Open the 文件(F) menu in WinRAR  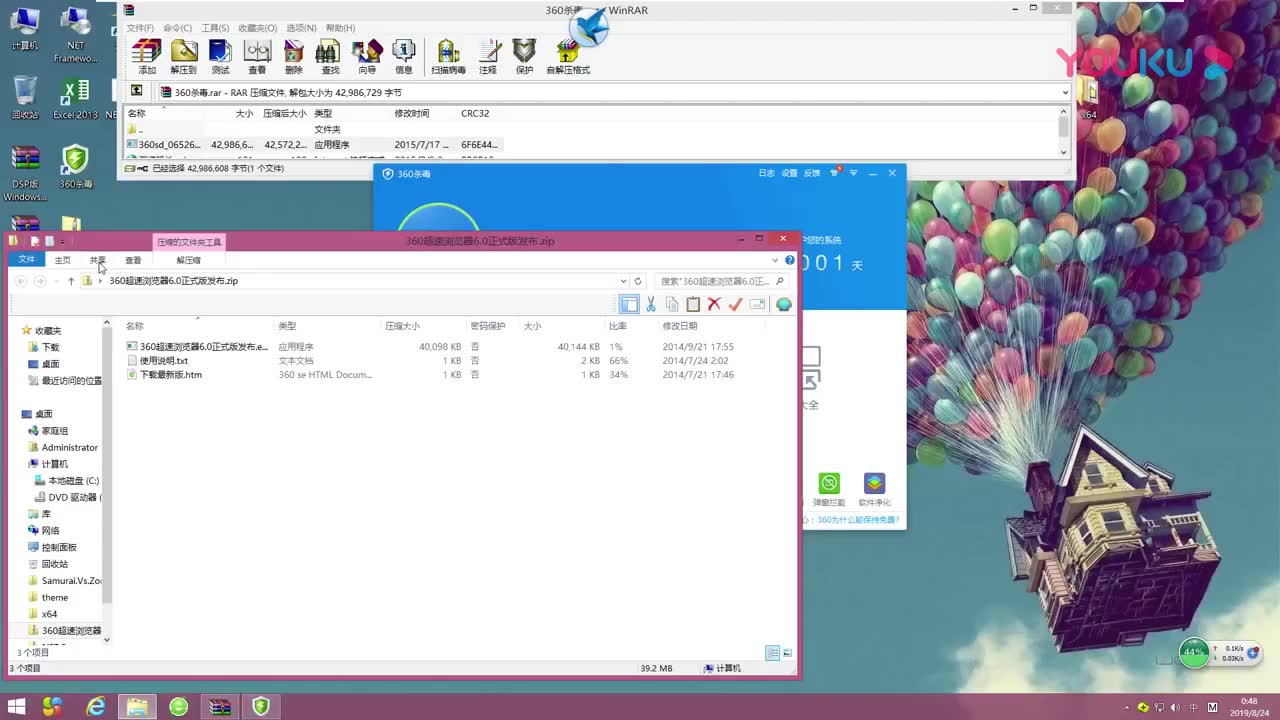point(139,28)
